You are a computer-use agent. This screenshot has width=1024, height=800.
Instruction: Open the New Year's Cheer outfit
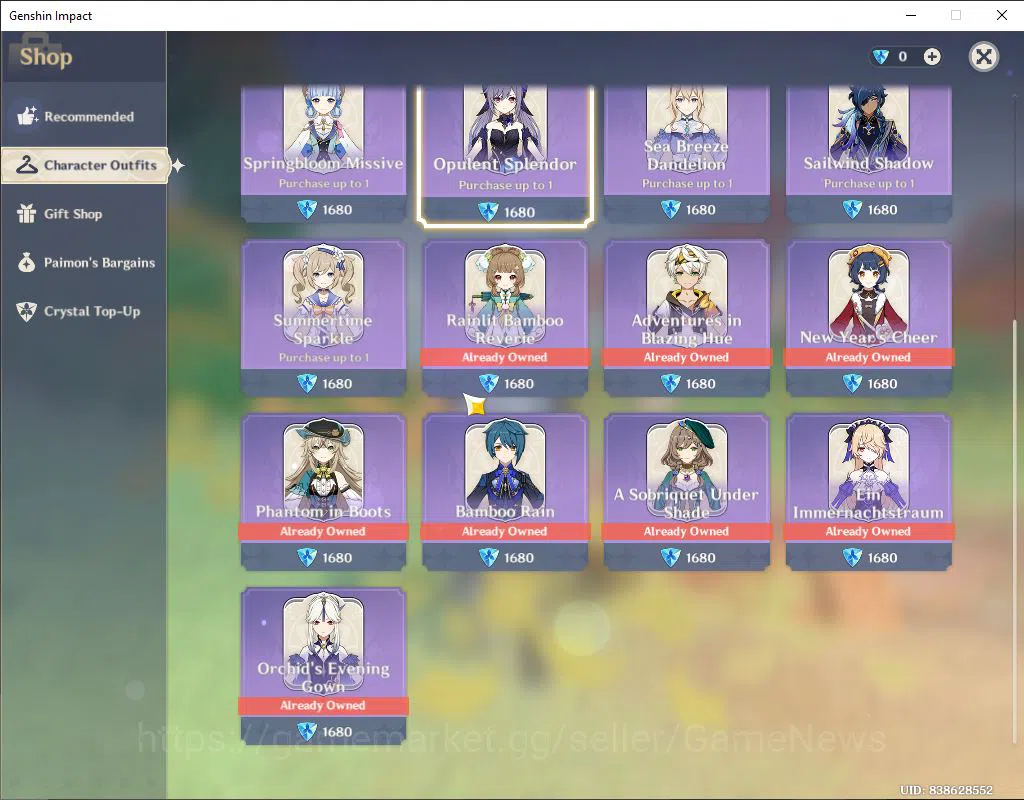(868, 318)
